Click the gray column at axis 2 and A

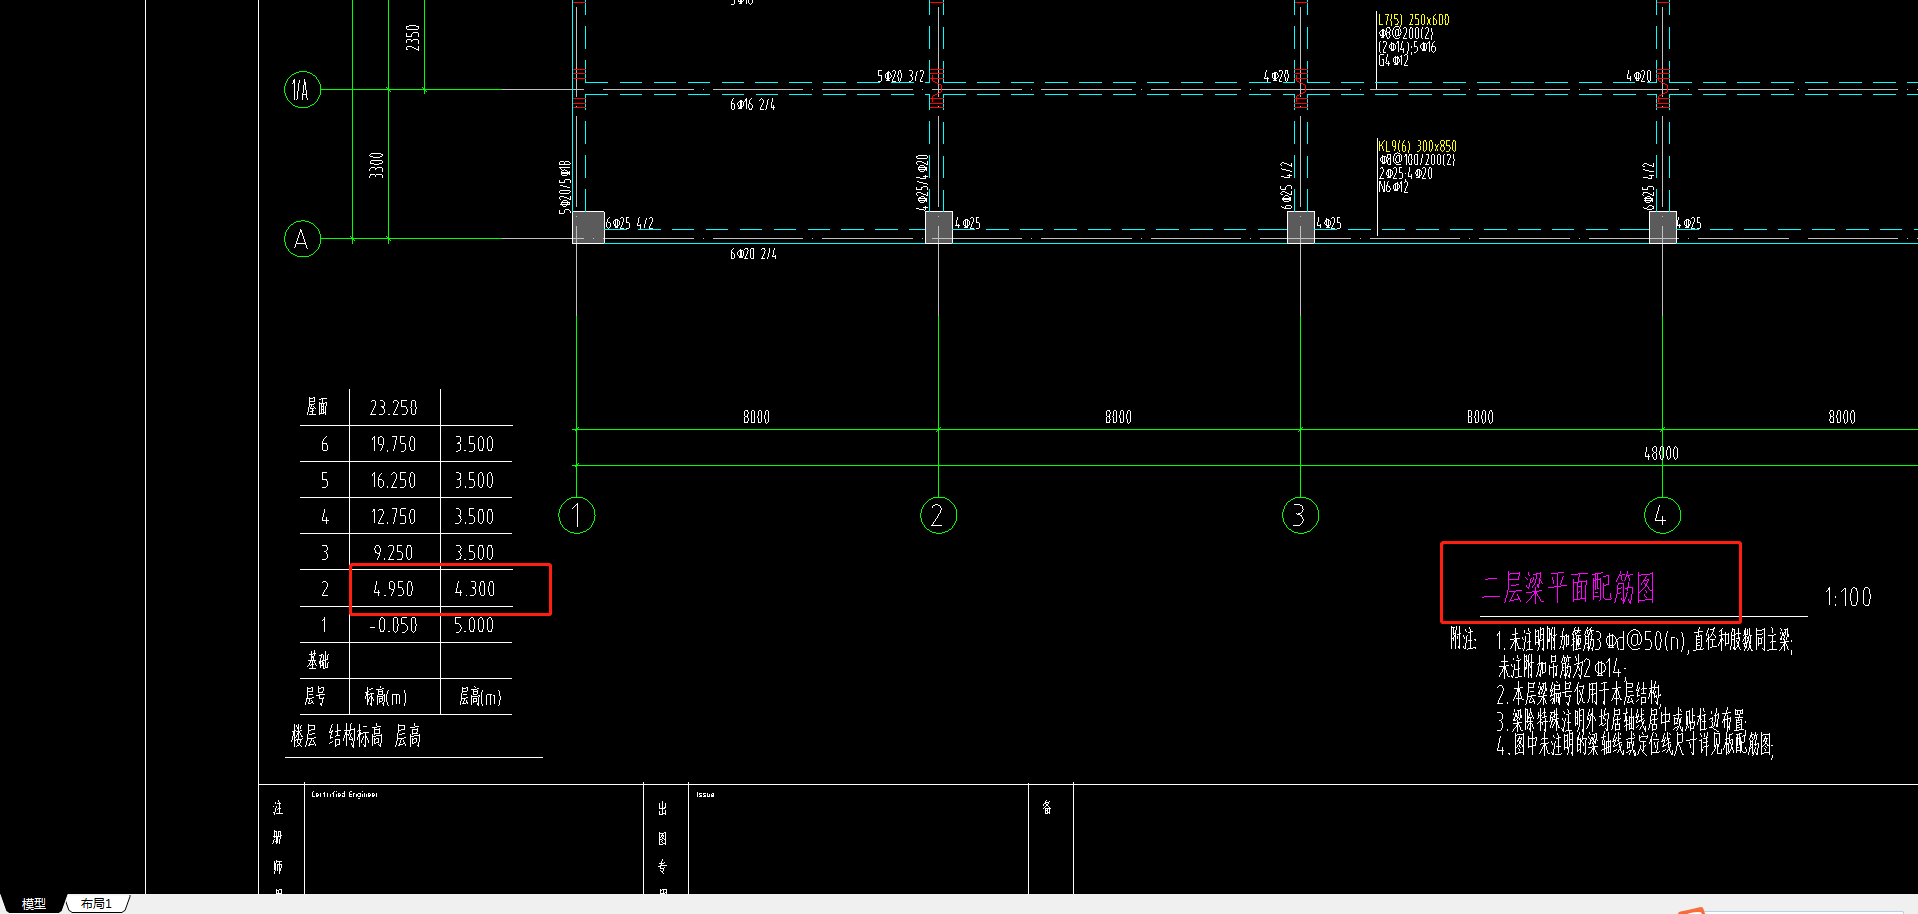click(x=938, y=227)
